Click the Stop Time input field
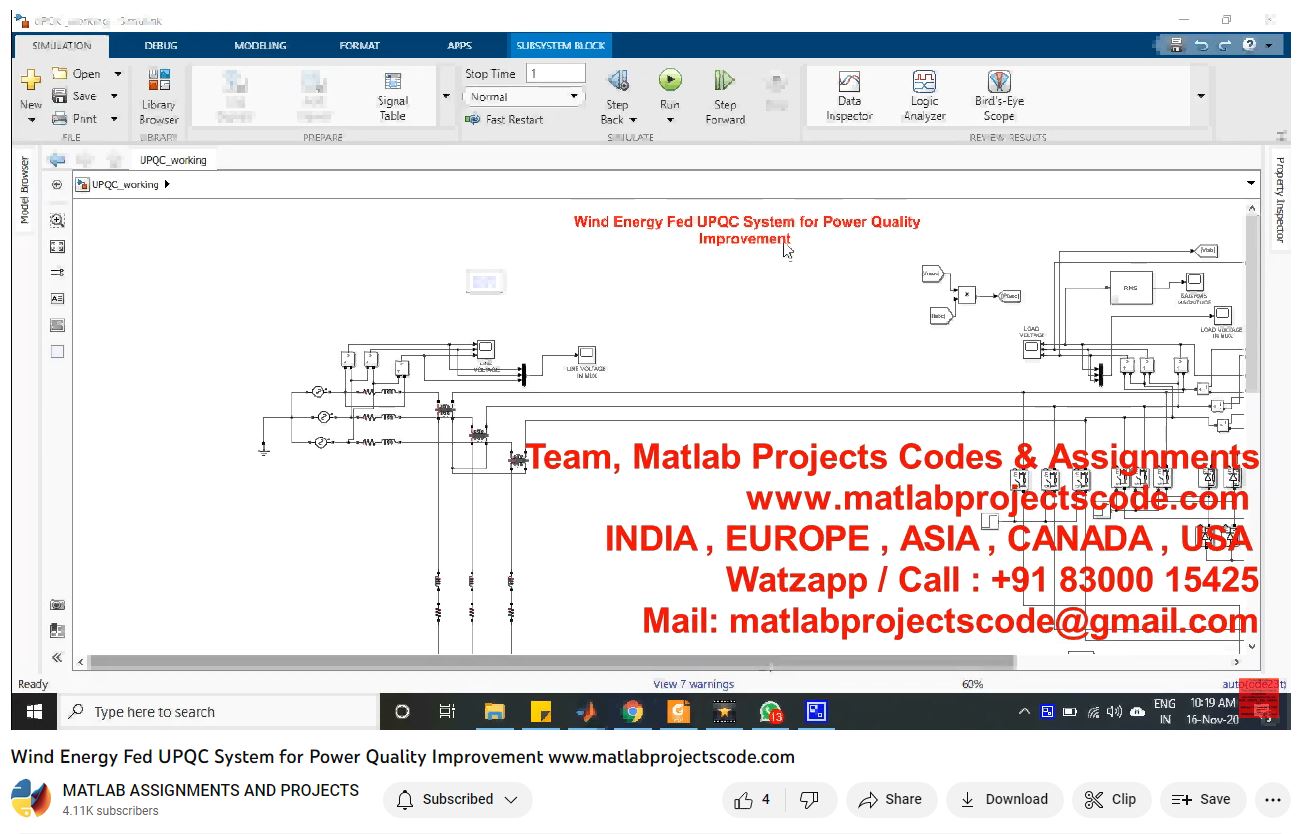The image size is (1302, 834). click(x=555, y=73)
